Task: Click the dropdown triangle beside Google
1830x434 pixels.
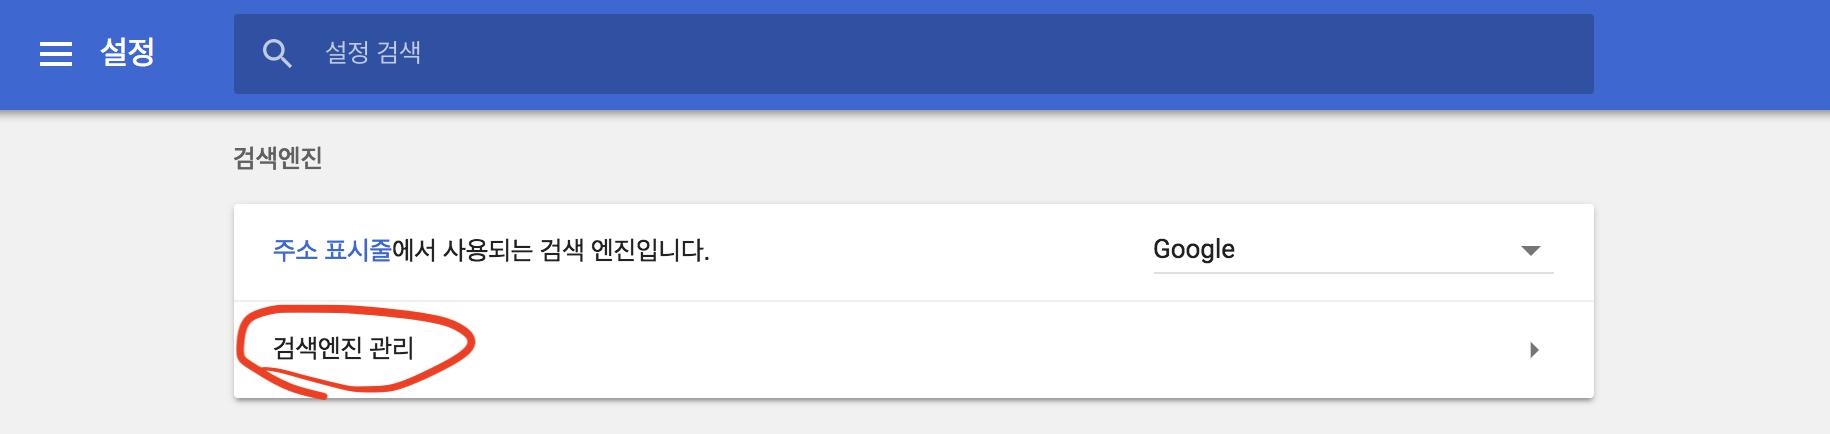Action: (x=1530, y=250)
